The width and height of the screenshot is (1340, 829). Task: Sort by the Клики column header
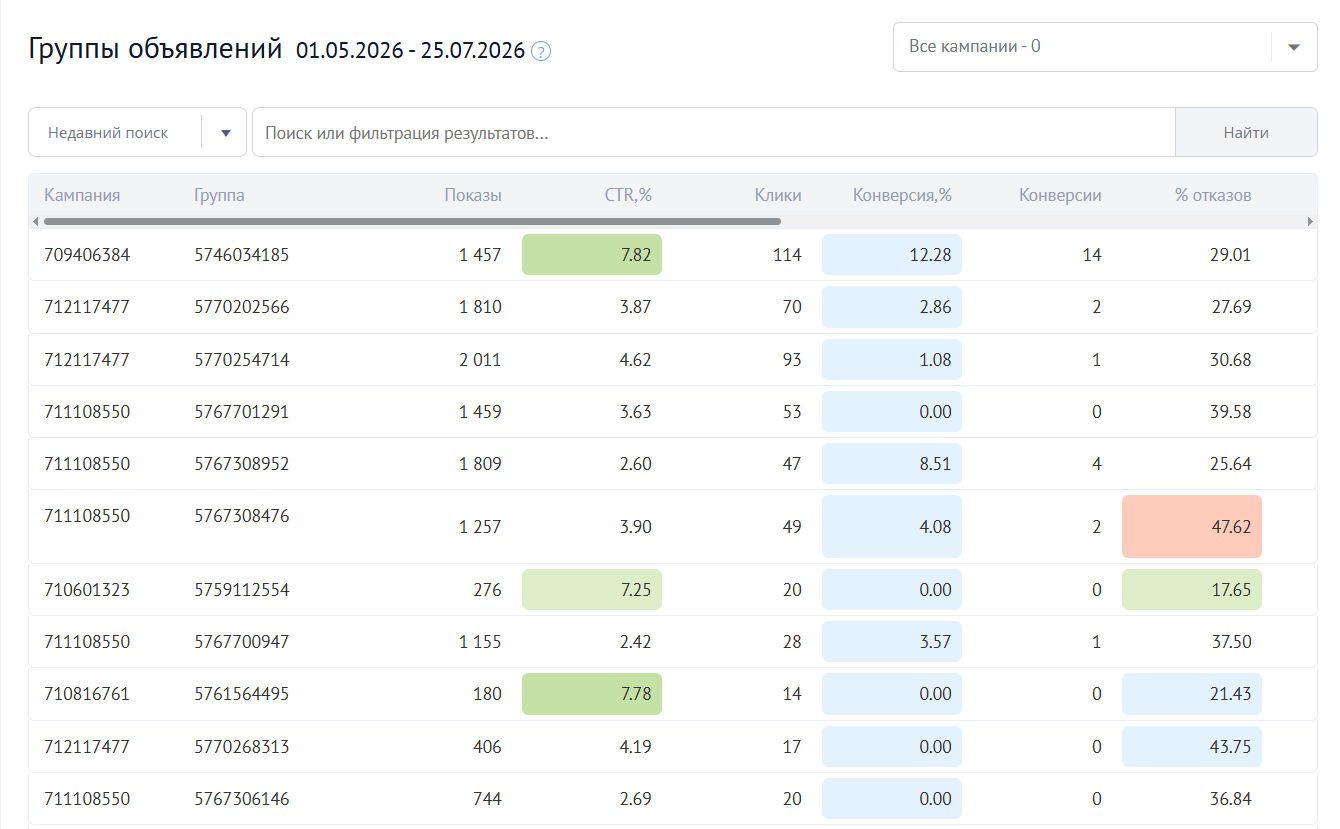(x=778, y=195)
